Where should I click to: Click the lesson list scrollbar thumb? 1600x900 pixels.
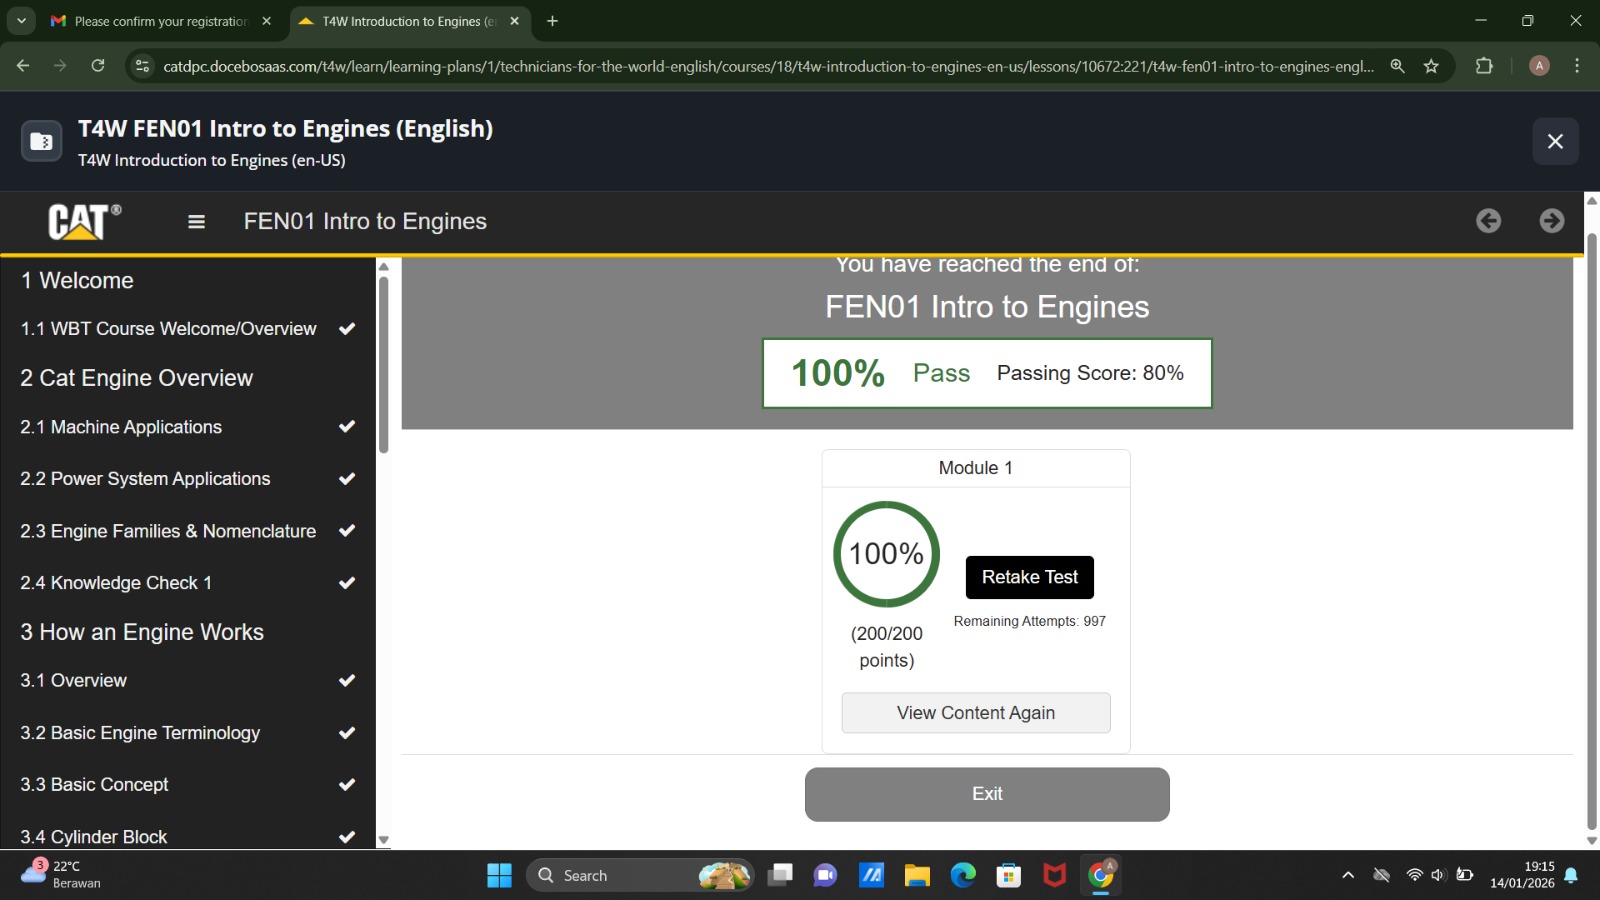pyautogui.click(x=383, y=365)
